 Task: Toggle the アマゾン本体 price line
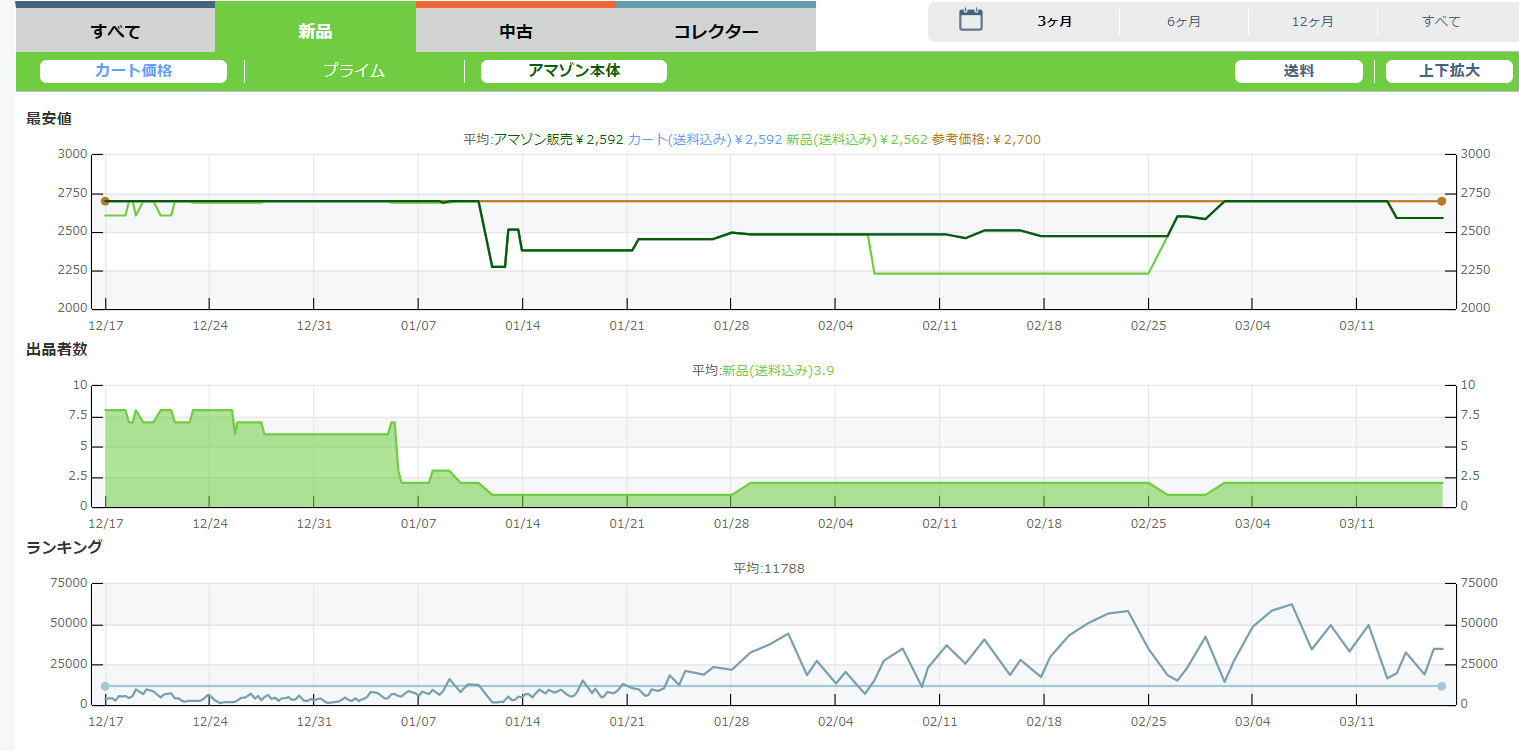[x=573, y=71]
